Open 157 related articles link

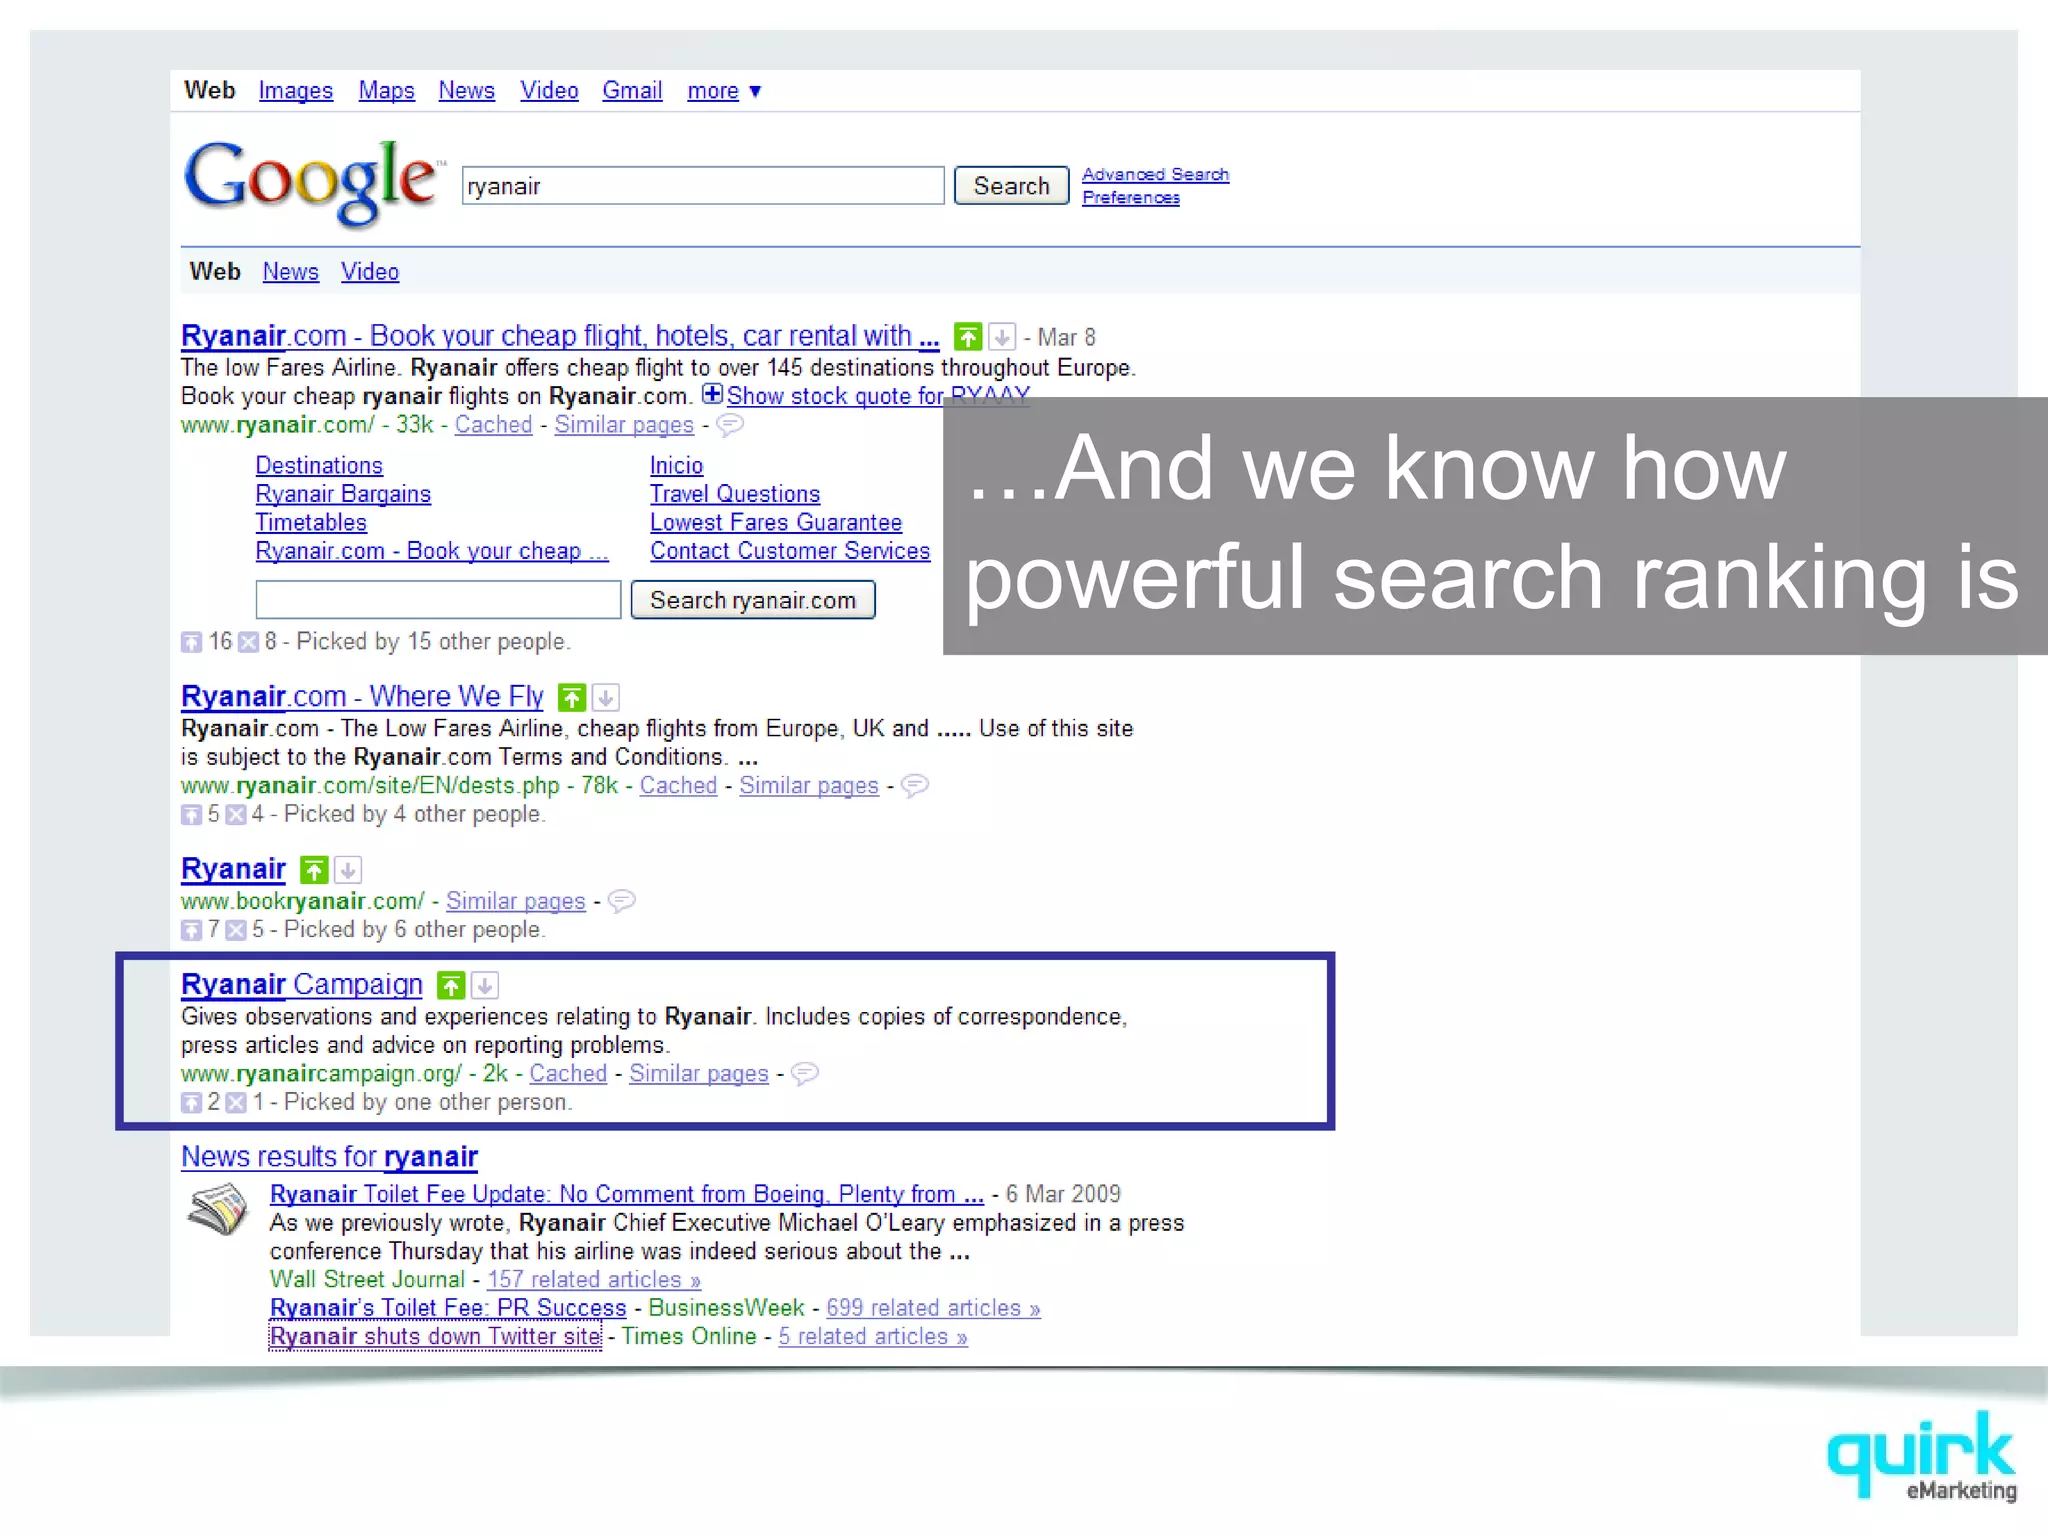pyautogui.click(x=594, y=1280)
